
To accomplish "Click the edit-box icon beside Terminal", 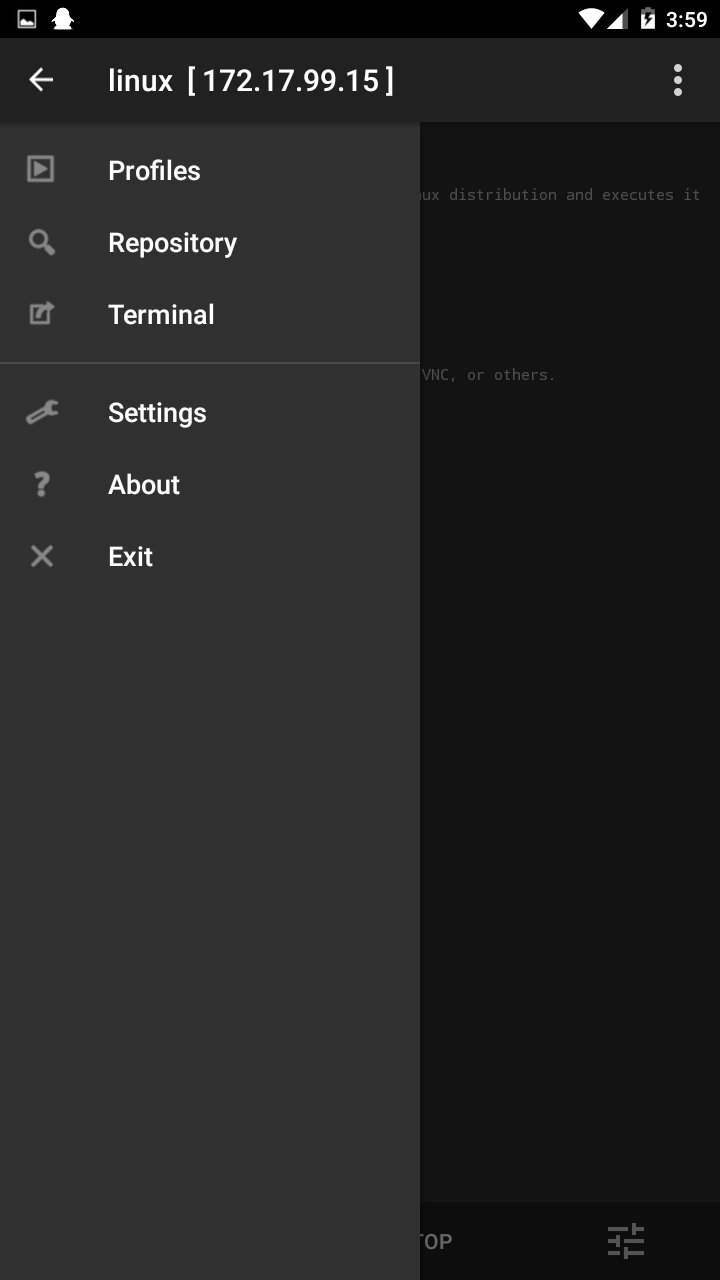I will pos(41,314).
